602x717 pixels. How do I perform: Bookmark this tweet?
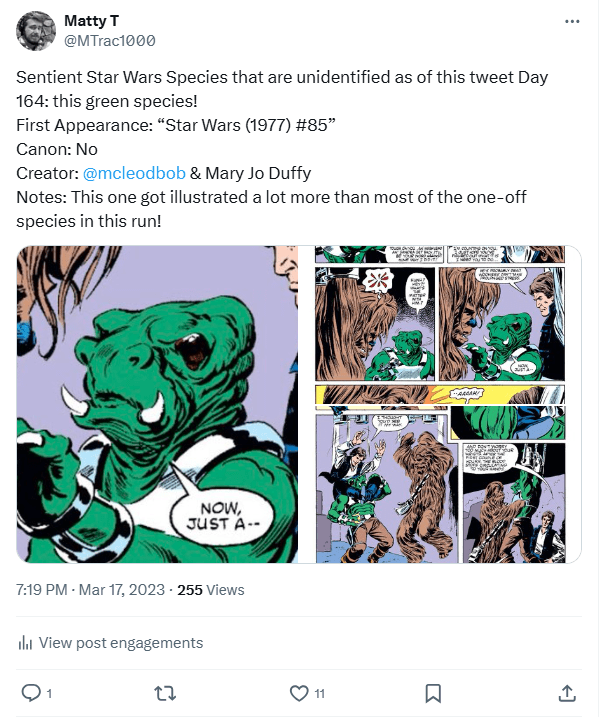click(x=433, y=692)
